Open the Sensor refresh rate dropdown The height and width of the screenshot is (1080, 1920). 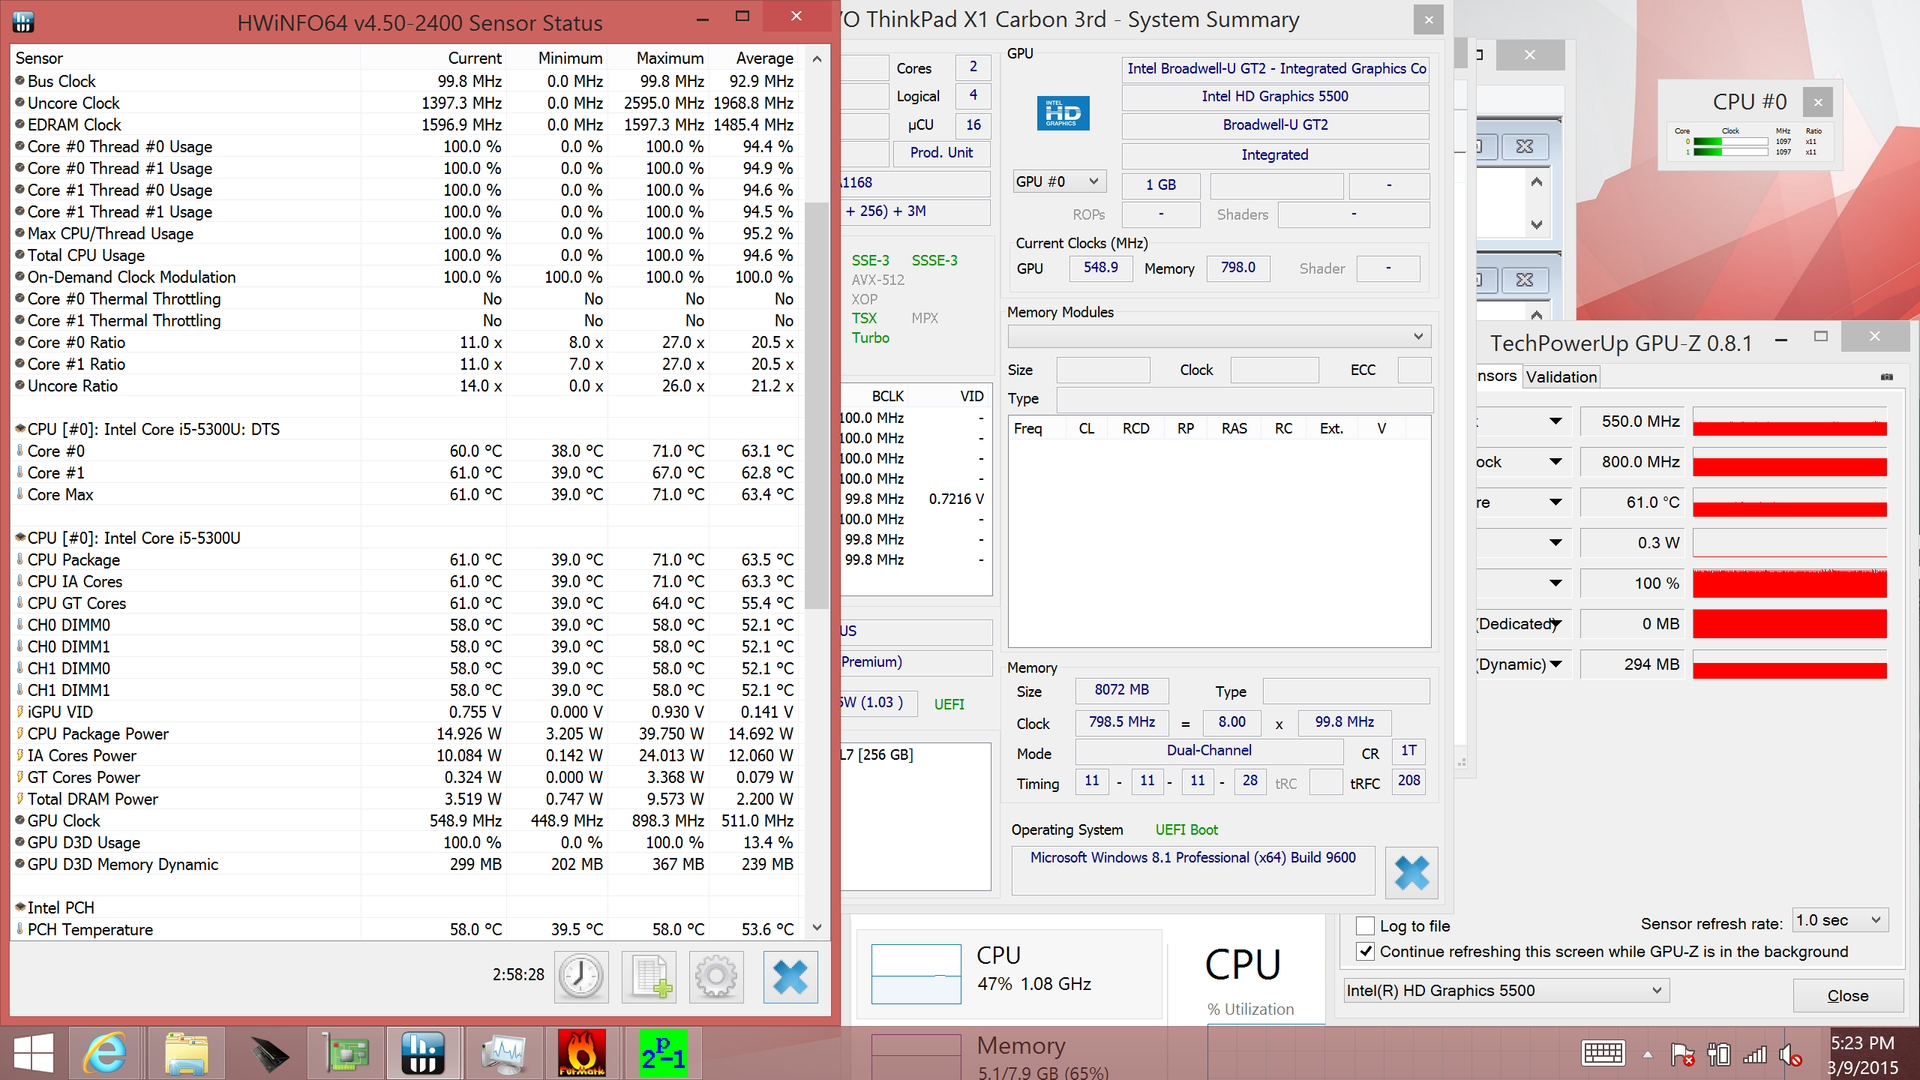click(1840, 921)
